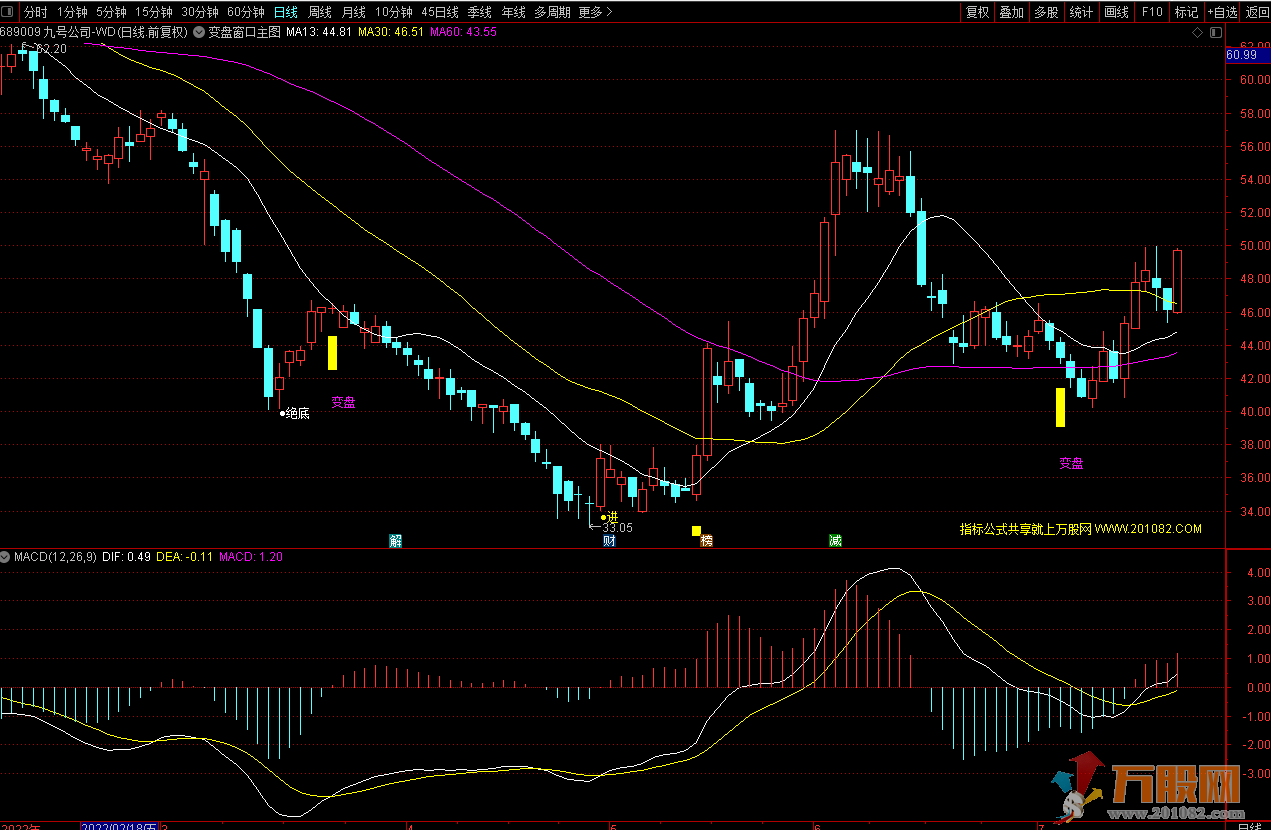Viewport: 1271px width, 830px height.
Task: Click the 标记 mark button
Action: pyautogui.click(x=1186, y=12)
